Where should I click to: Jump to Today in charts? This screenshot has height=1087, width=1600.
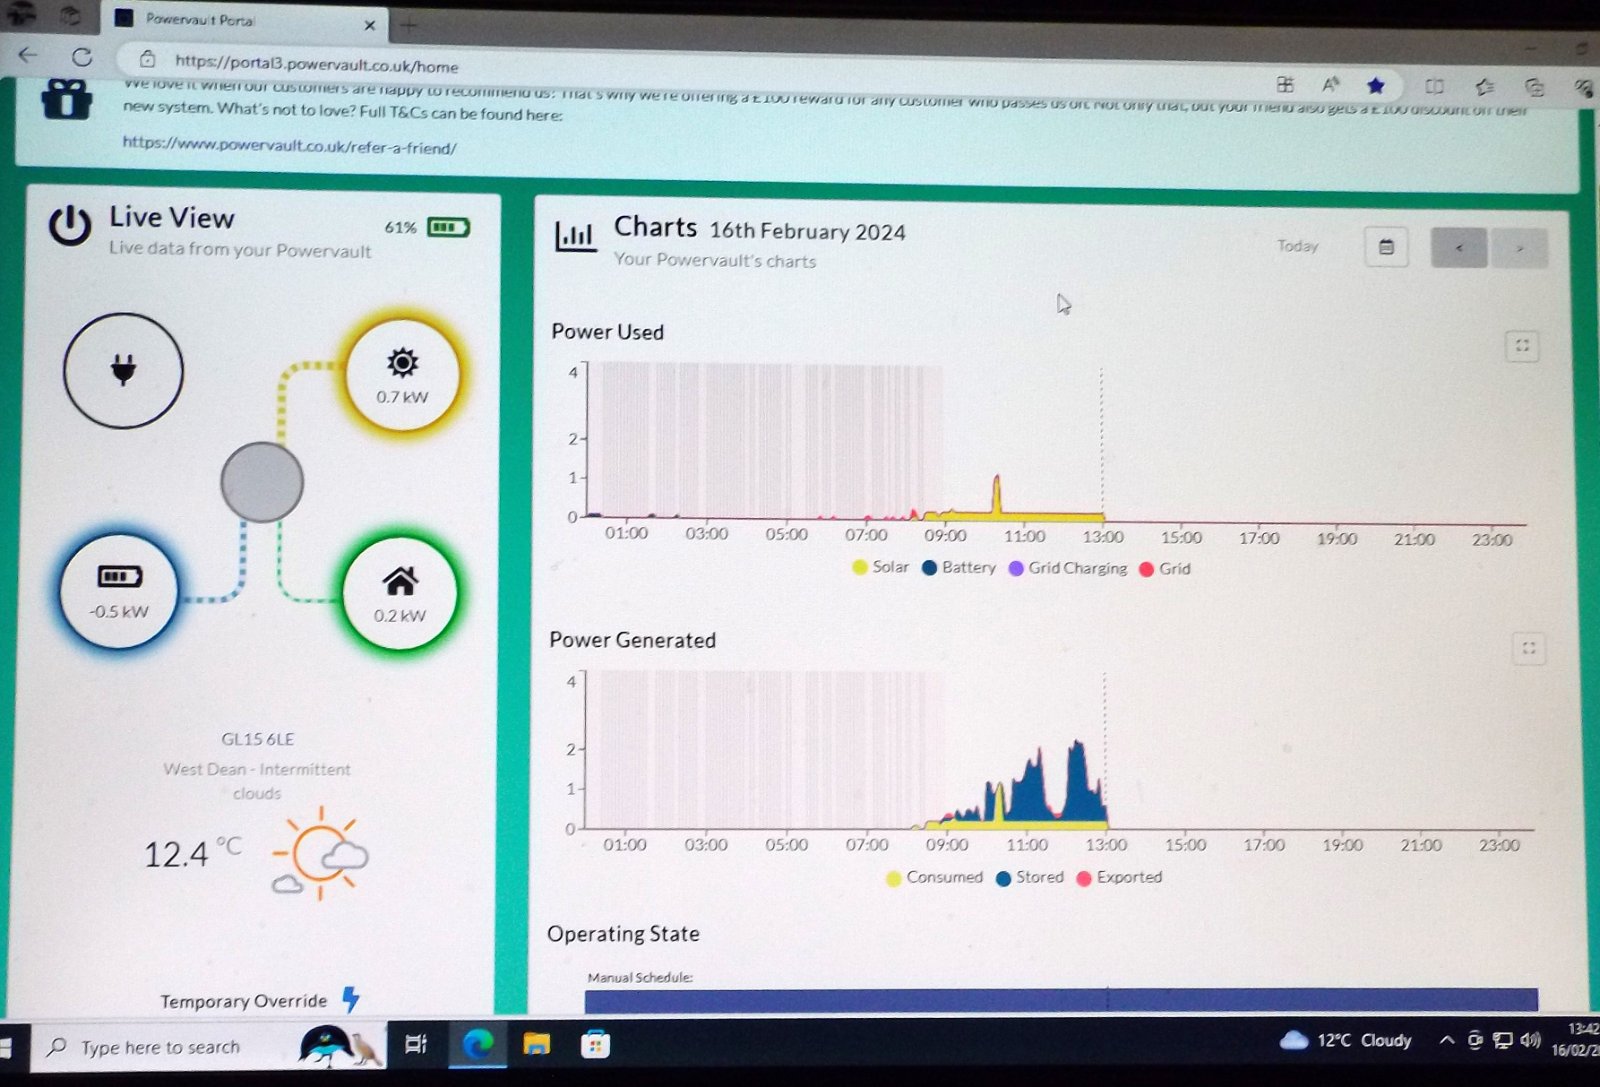click(x=1297, y=246)
